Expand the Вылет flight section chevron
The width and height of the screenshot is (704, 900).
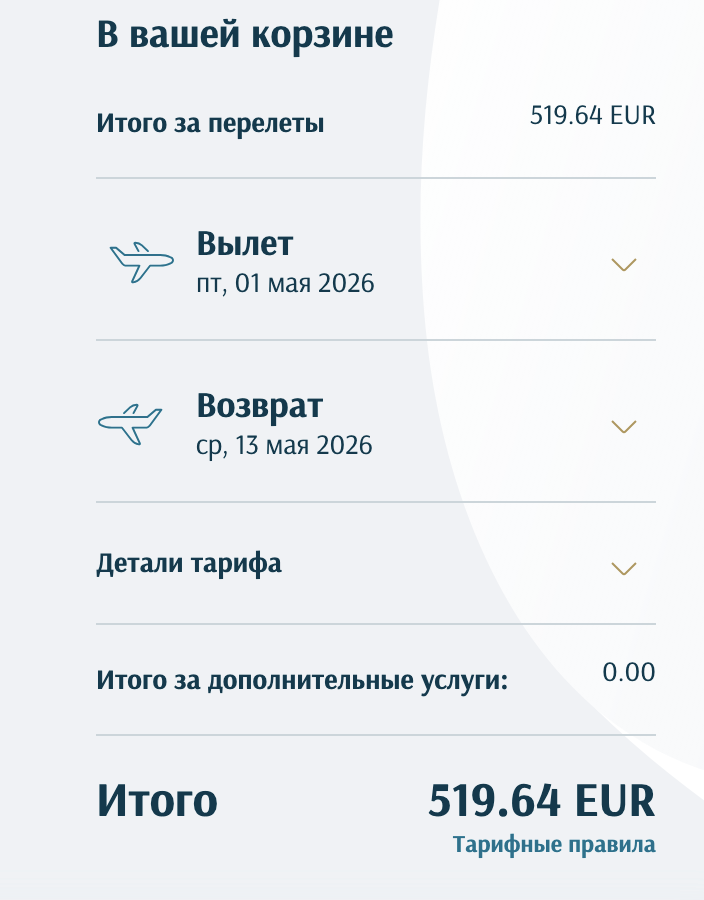point(624,265)
